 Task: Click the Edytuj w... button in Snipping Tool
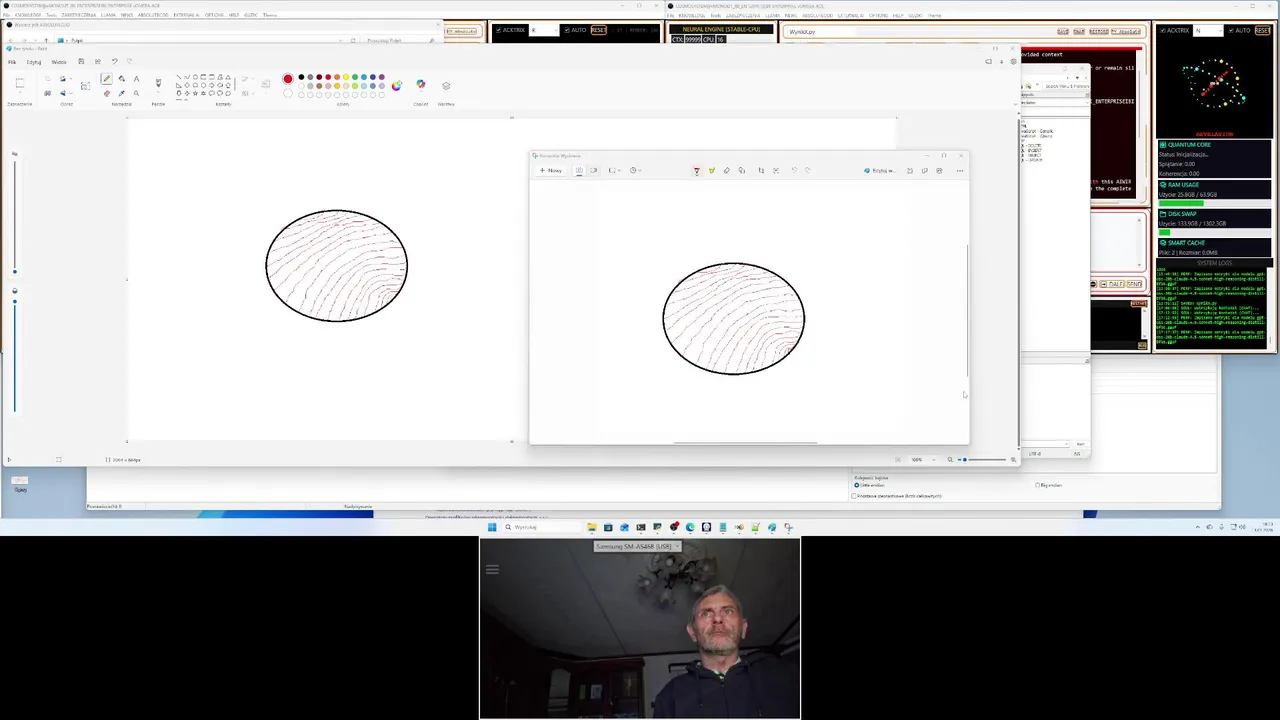pyautogui.click(x=879, y=171)
